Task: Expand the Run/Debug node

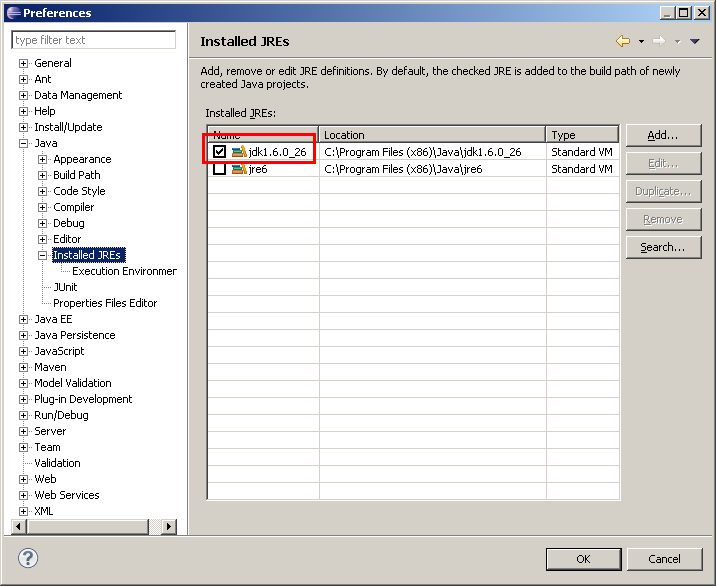Action: click(x=23, y=415)
